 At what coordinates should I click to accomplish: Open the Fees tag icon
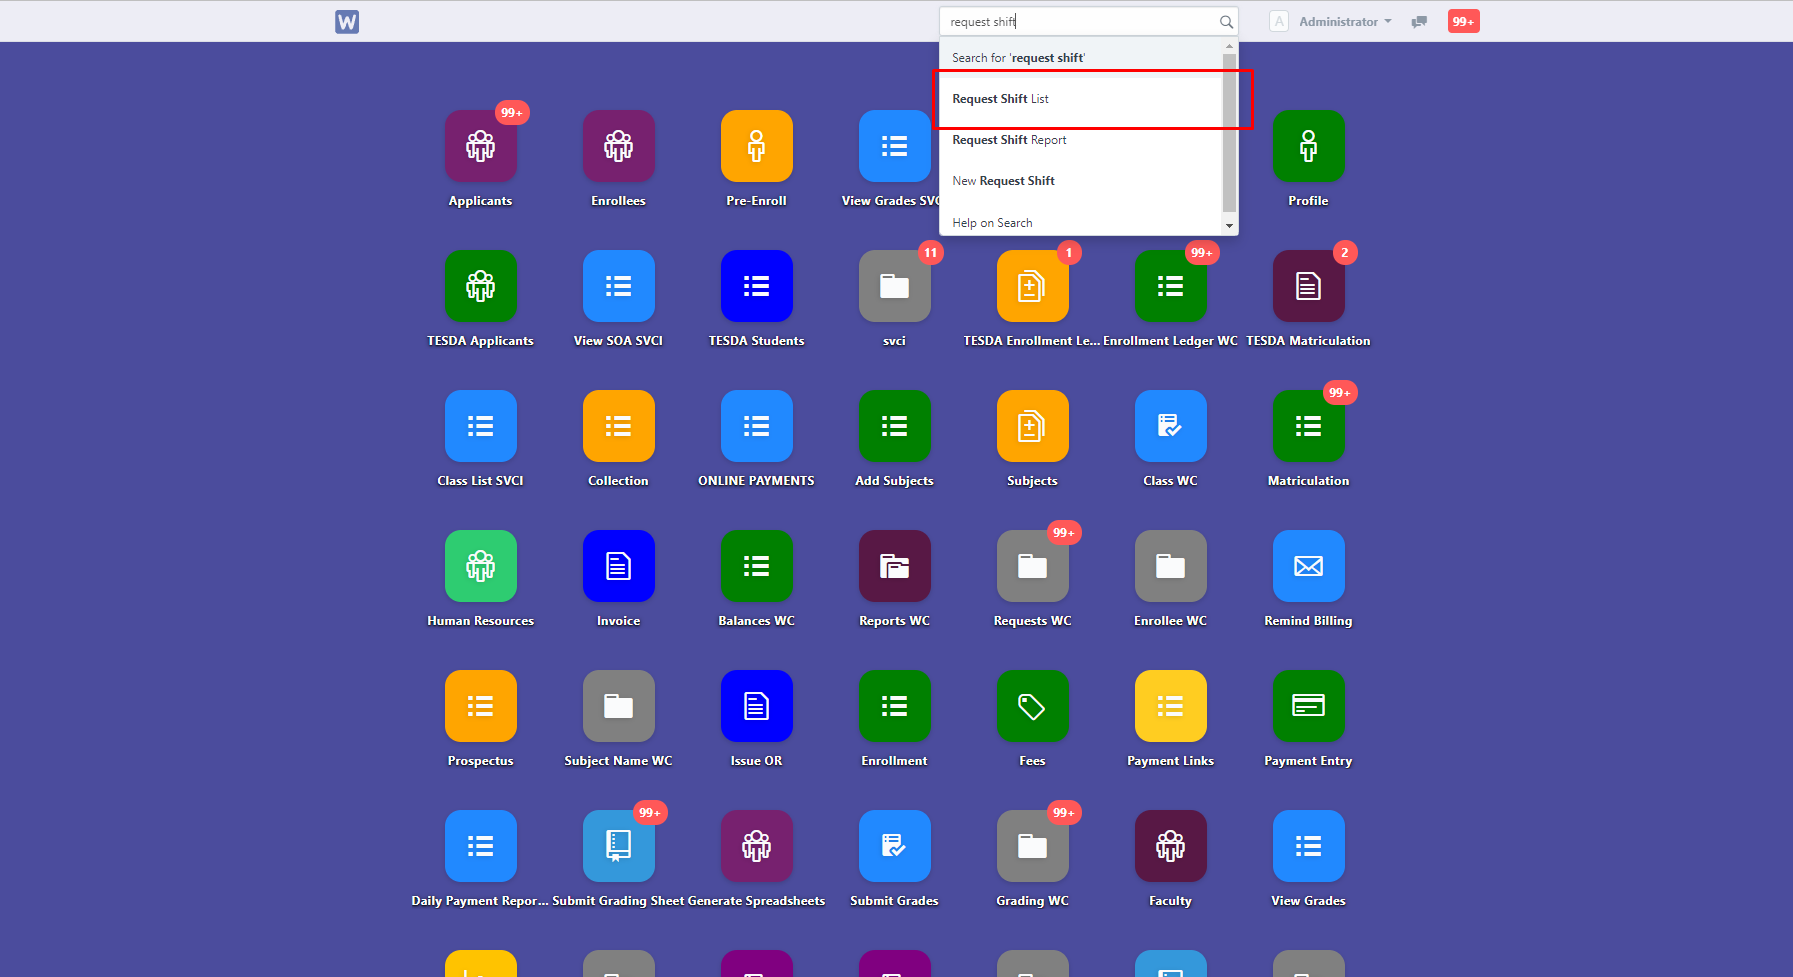coord(1033,706)
